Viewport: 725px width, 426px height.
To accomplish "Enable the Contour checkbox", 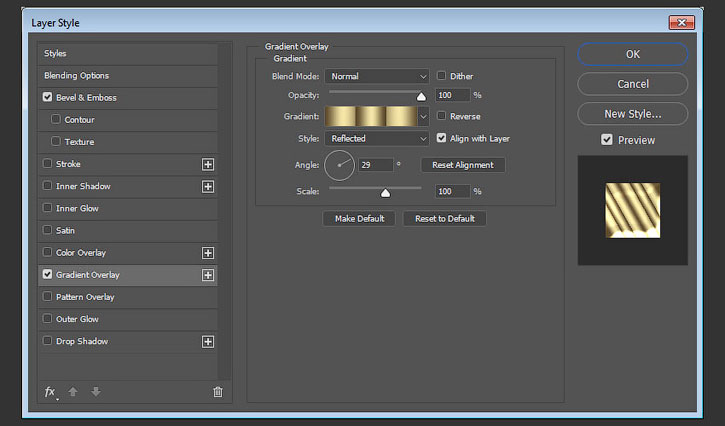I will pyautogui.click(x=56, y=119).
